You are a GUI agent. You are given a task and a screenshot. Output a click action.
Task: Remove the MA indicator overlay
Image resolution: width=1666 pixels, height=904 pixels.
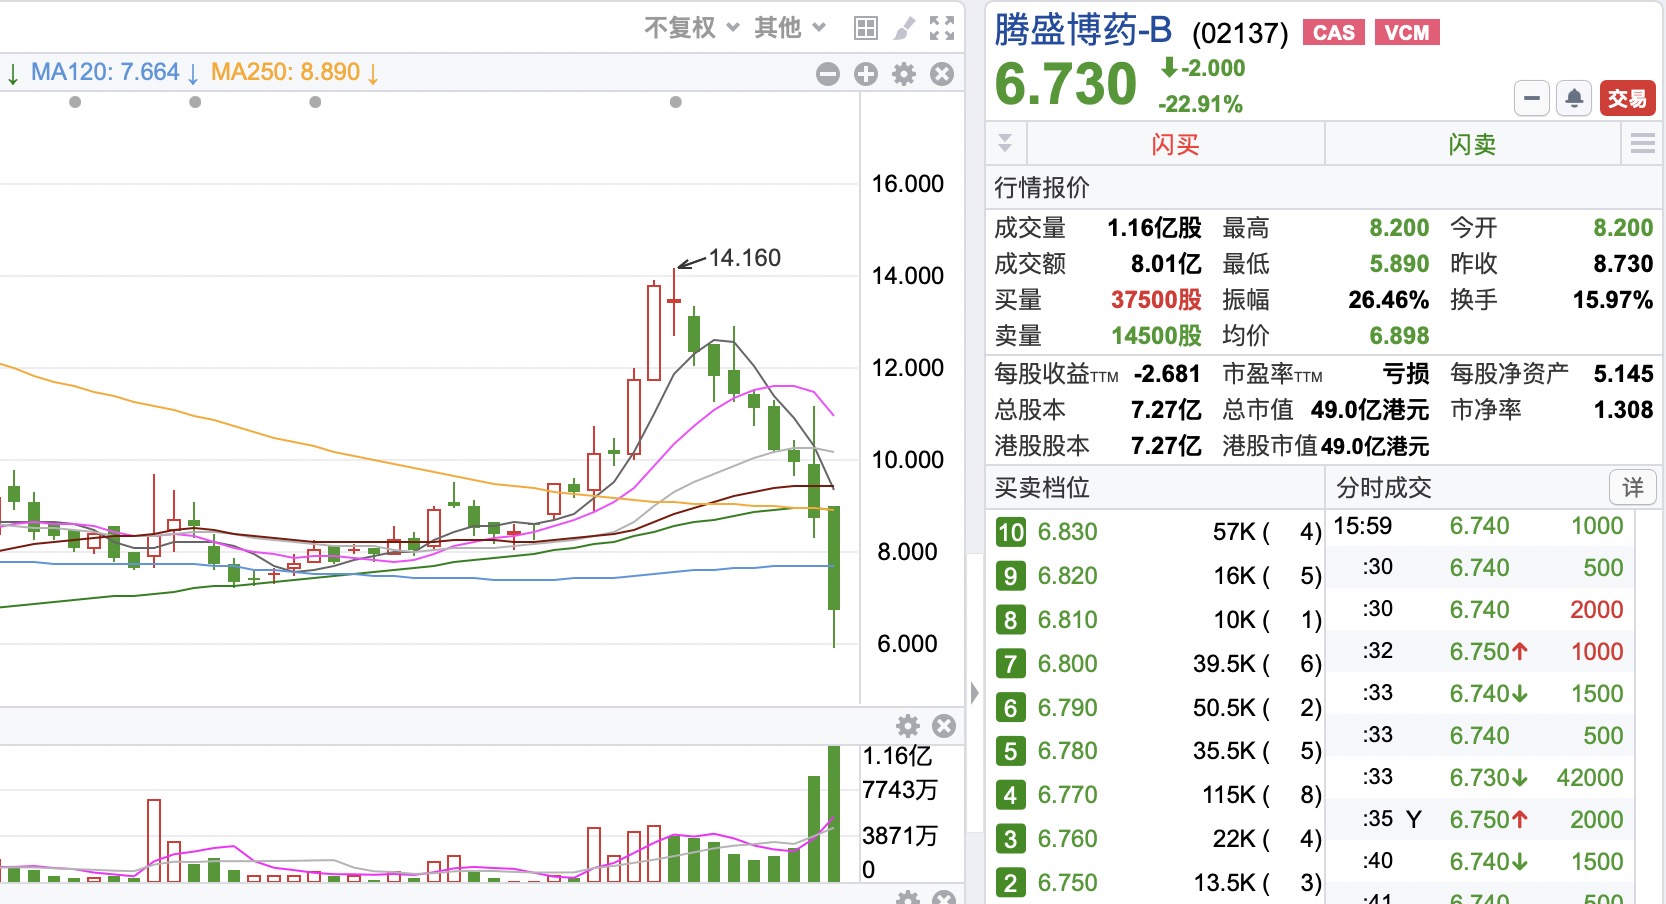[942, 74]
